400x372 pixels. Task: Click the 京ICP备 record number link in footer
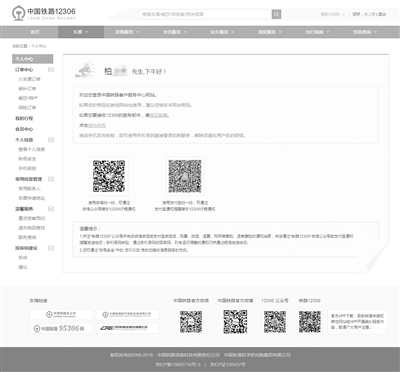178,364
